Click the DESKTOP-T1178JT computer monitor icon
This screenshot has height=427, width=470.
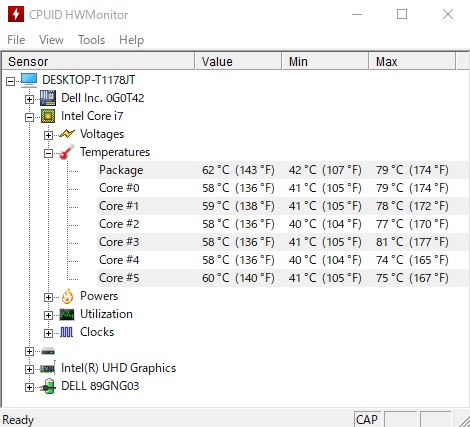(x=29, y=80)
